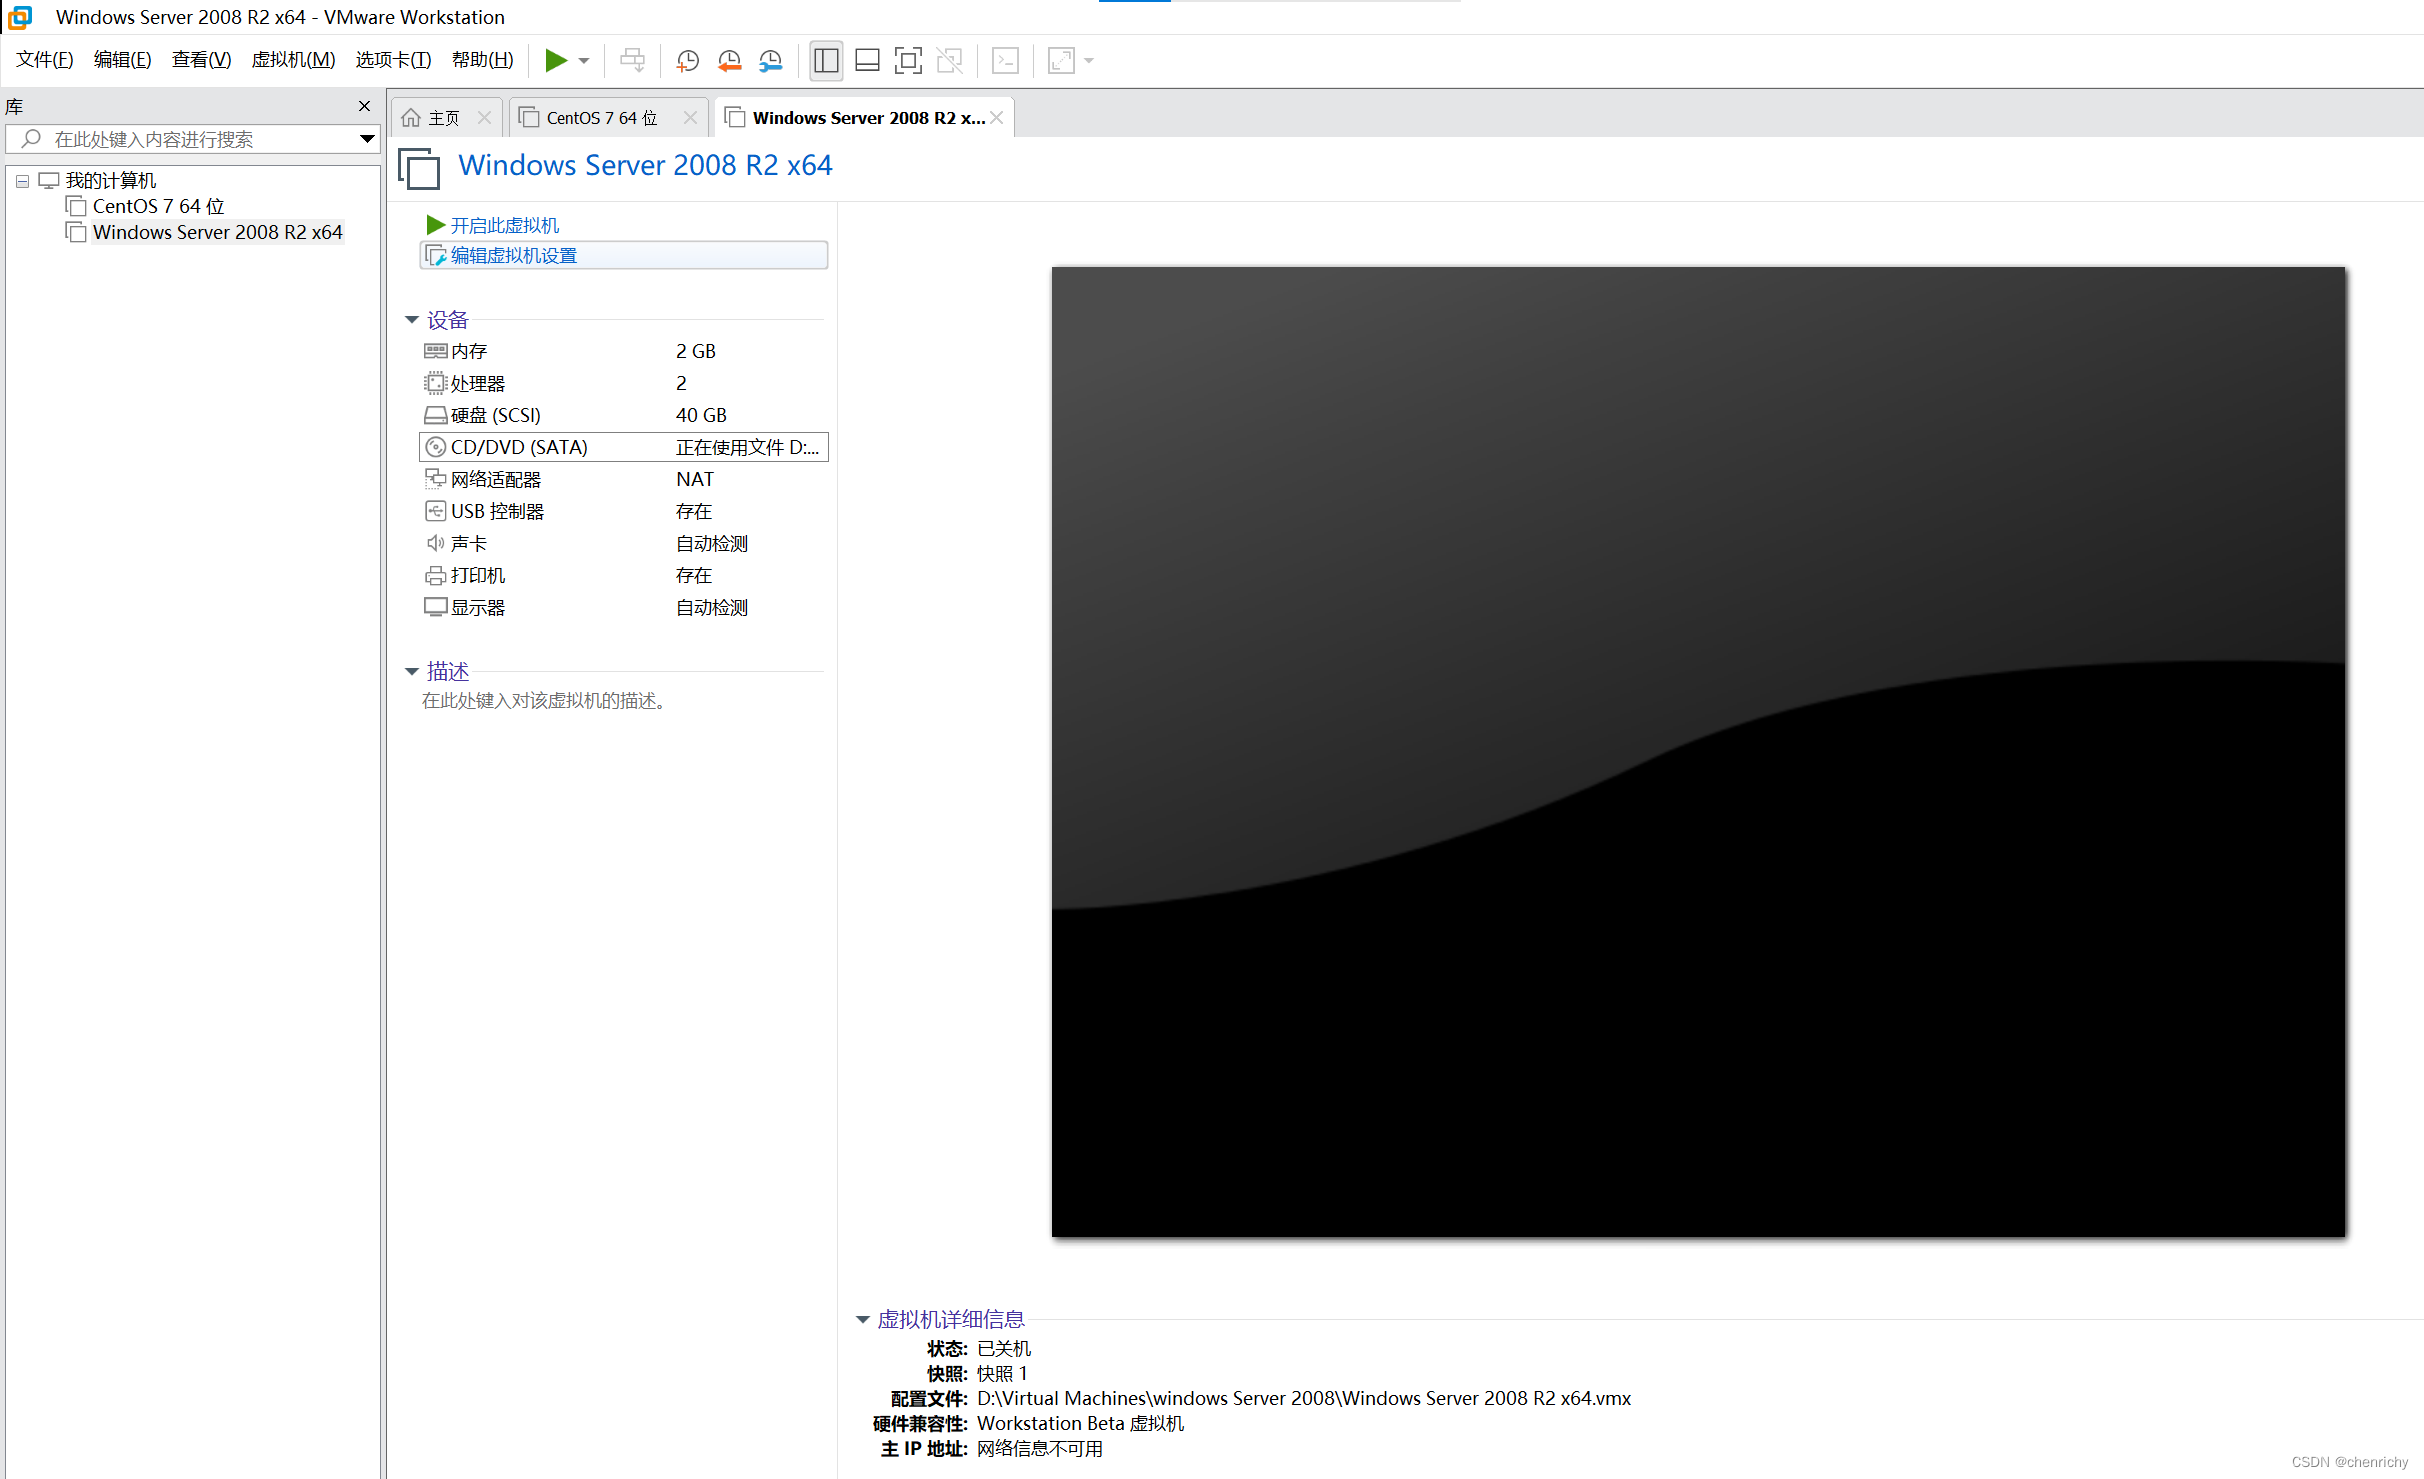Revert to snapshot toolbar icon

(x=729, y=61)
